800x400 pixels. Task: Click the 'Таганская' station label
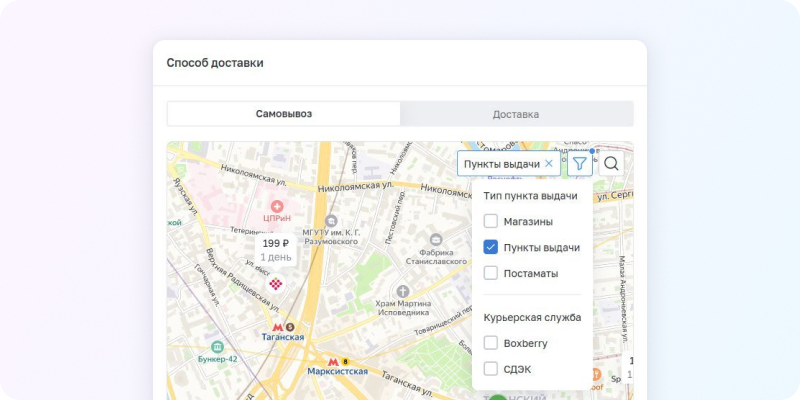coord(283,337)
